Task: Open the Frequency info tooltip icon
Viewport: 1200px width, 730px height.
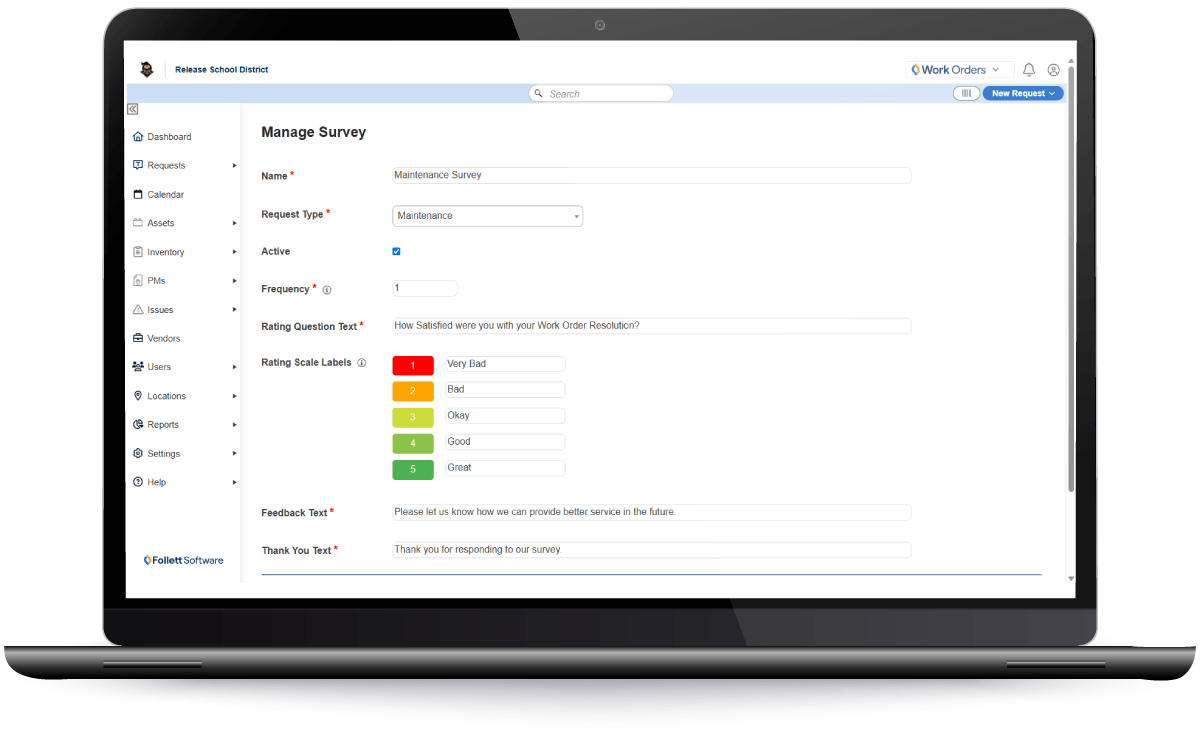Action: (x=326, y=288)
